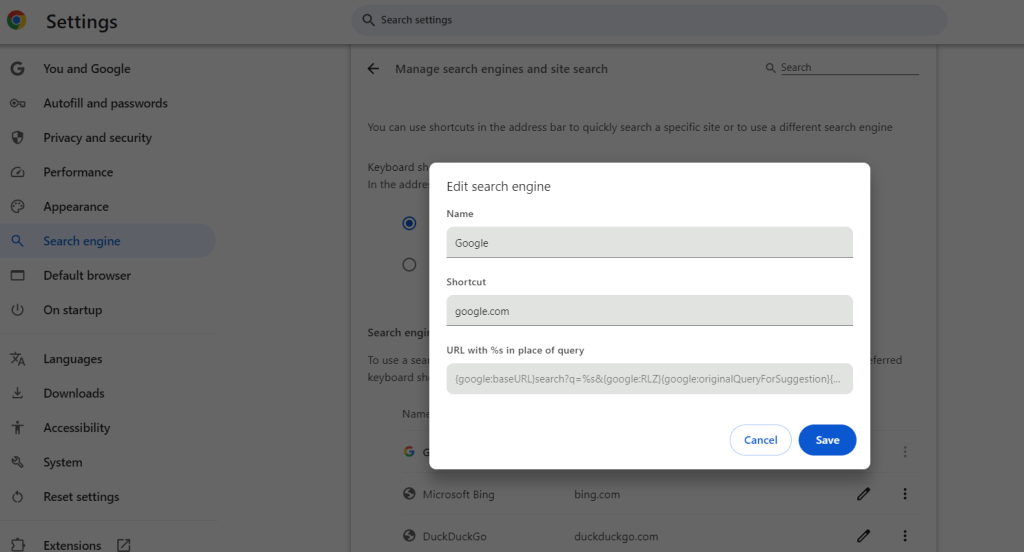Screen dimensions: 1024x552
Task: Click the URL with %s query field
Action: click(649, 379)
